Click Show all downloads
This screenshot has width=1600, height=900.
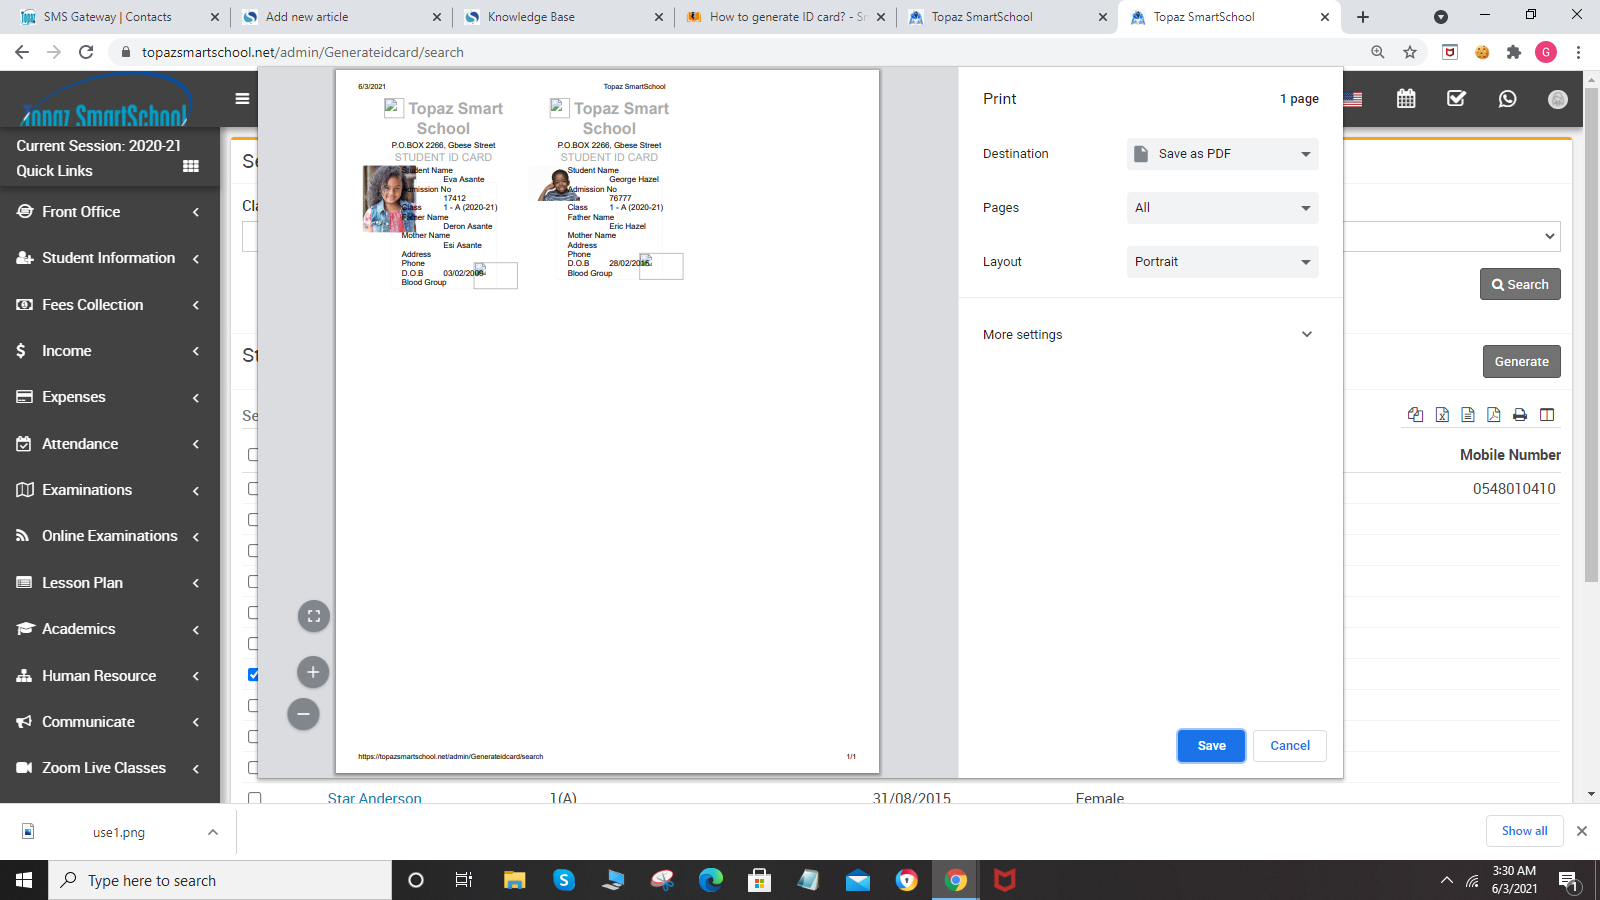[1524, 831]
